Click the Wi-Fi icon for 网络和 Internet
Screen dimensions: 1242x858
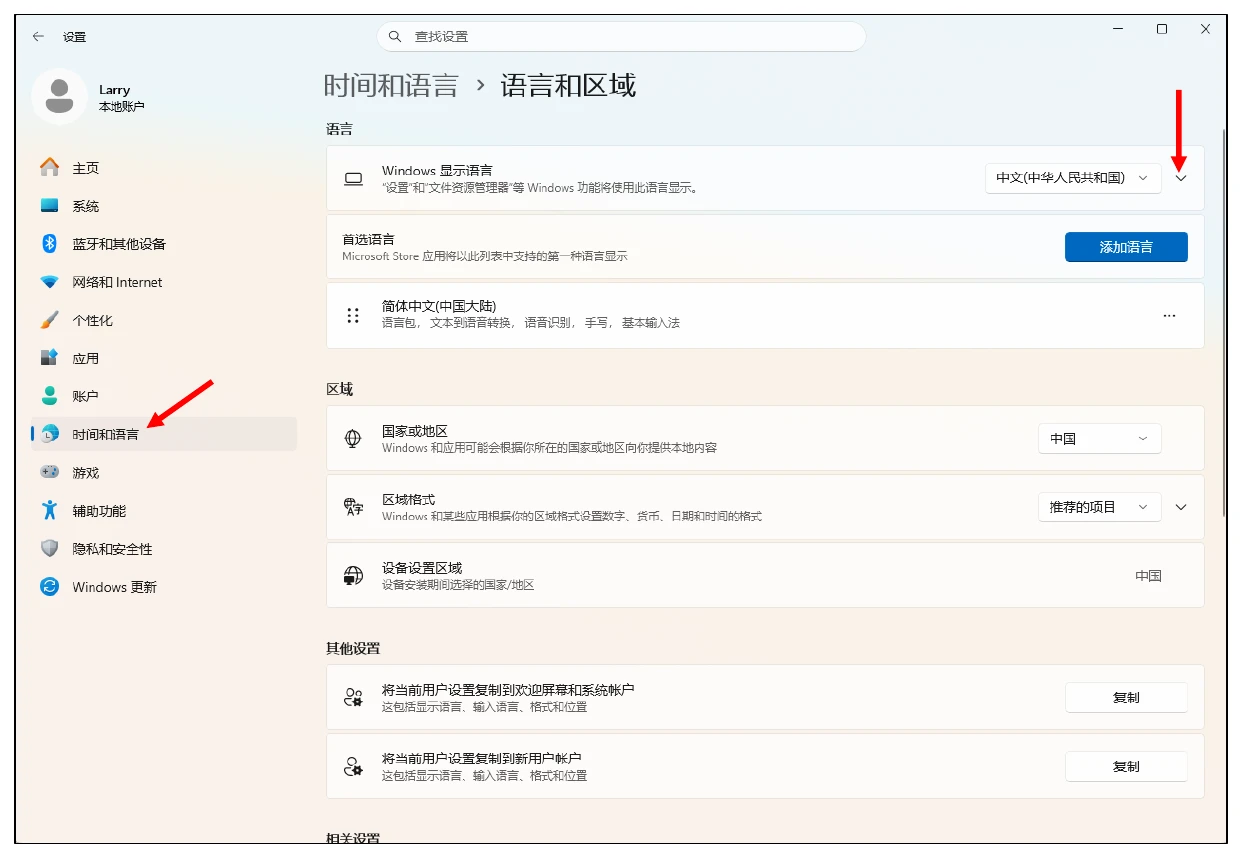point(49,282)
